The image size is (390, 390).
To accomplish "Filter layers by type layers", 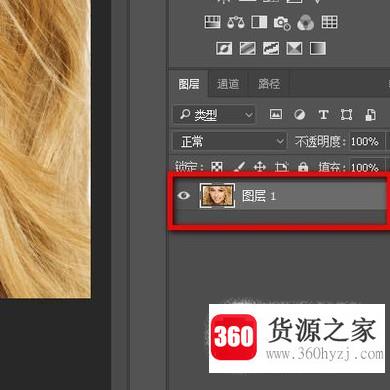I will click(x=323, y=115).
